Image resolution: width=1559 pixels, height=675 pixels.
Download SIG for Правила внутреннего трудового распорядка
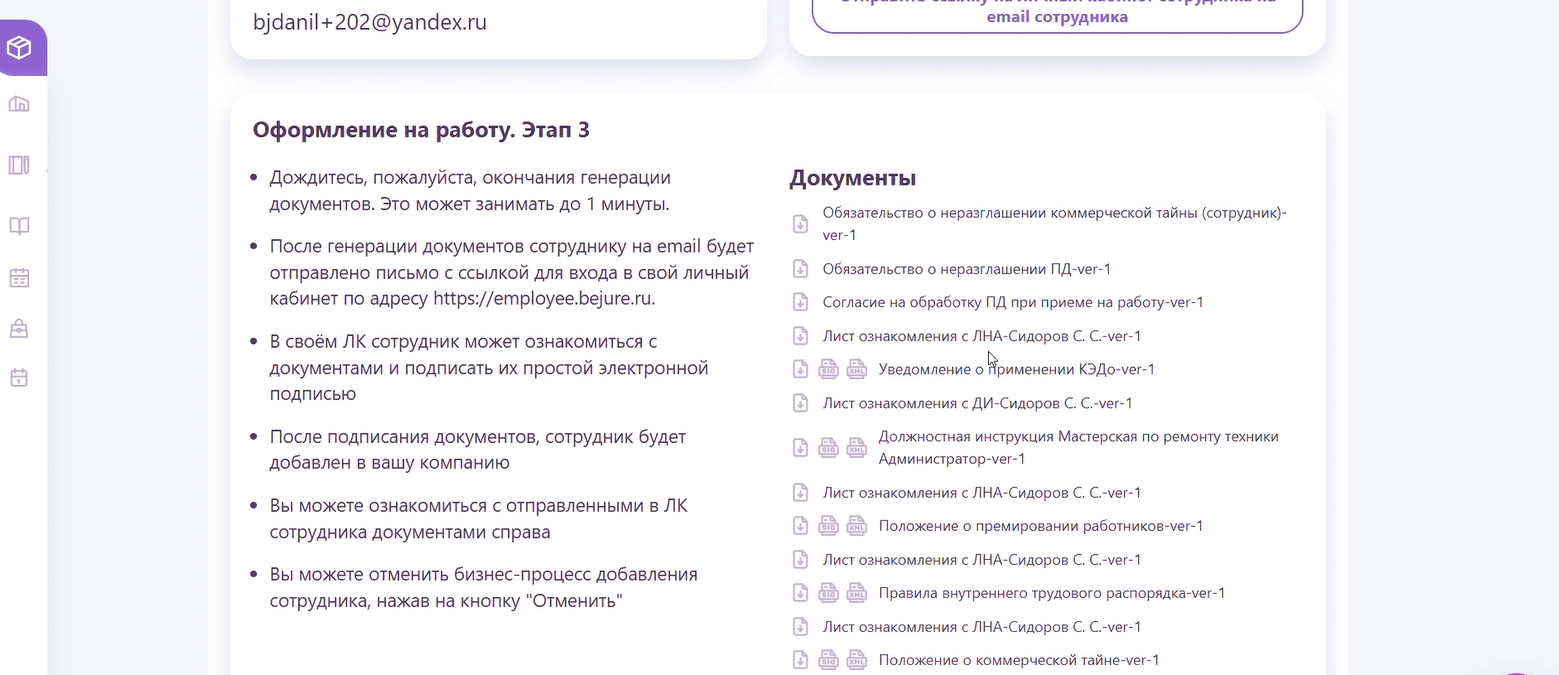(x=828, y=593)
